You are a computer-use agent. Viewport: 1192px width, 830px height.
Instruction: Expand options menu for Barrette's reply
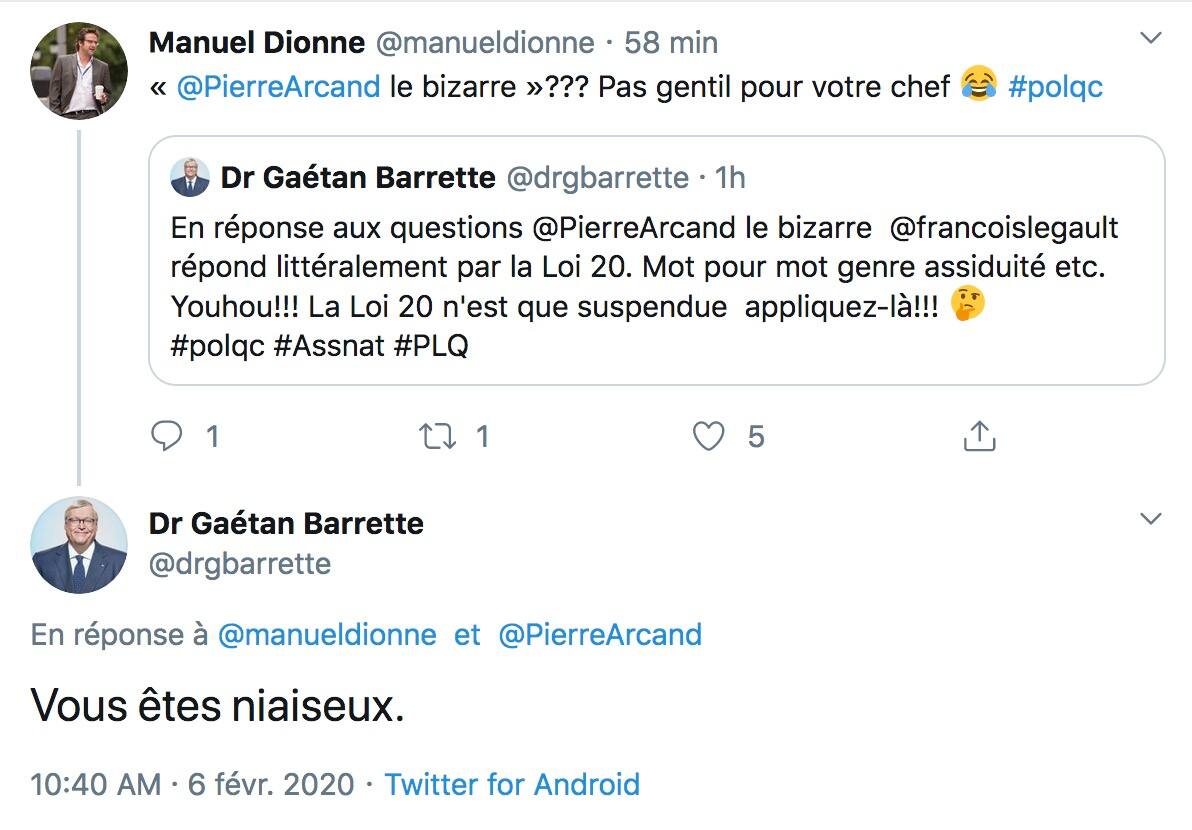pos(1151,519)
